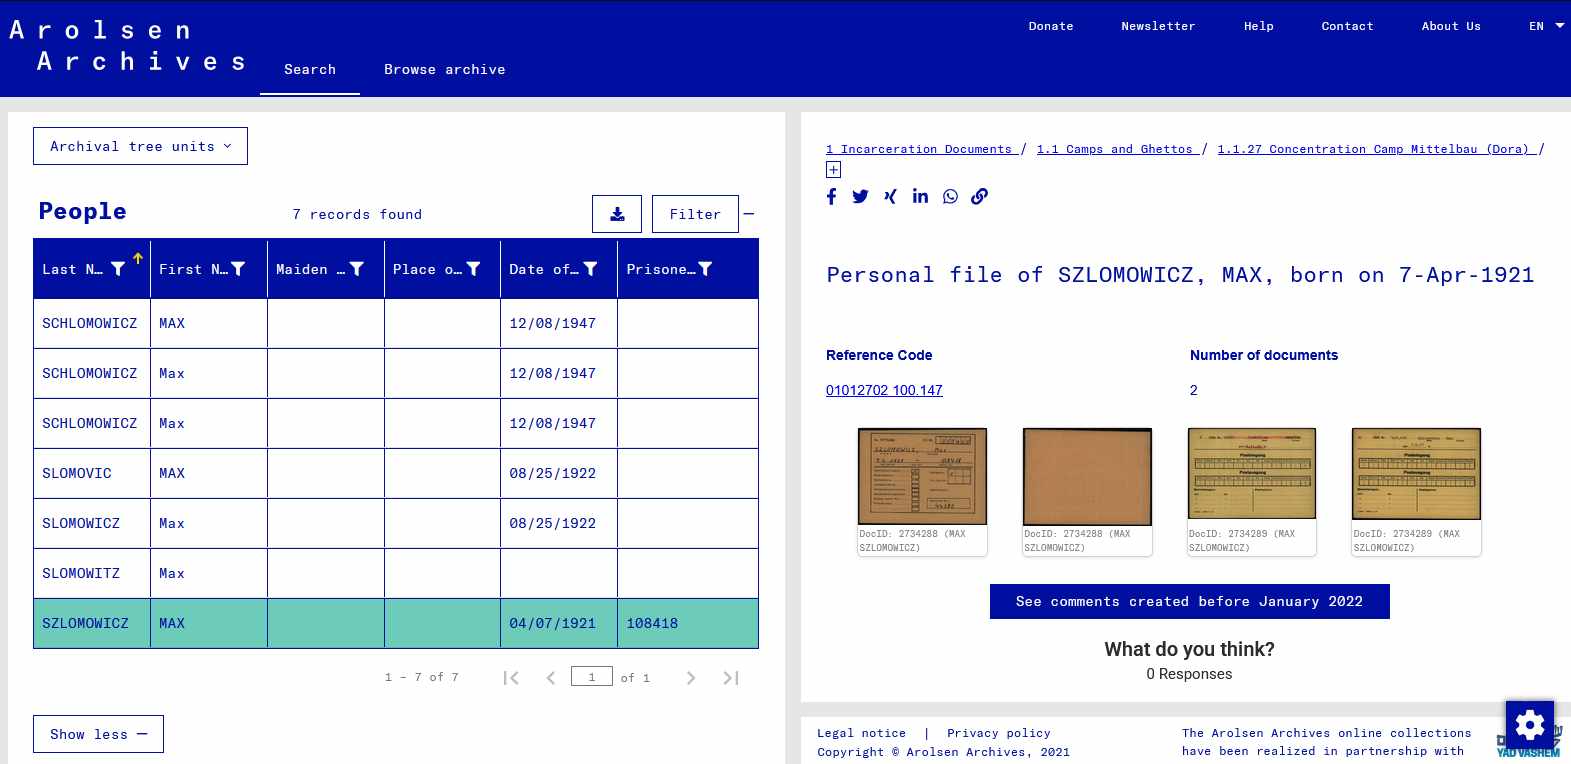Click the Filter button
1571x764 pixels.
click(695, 214)
